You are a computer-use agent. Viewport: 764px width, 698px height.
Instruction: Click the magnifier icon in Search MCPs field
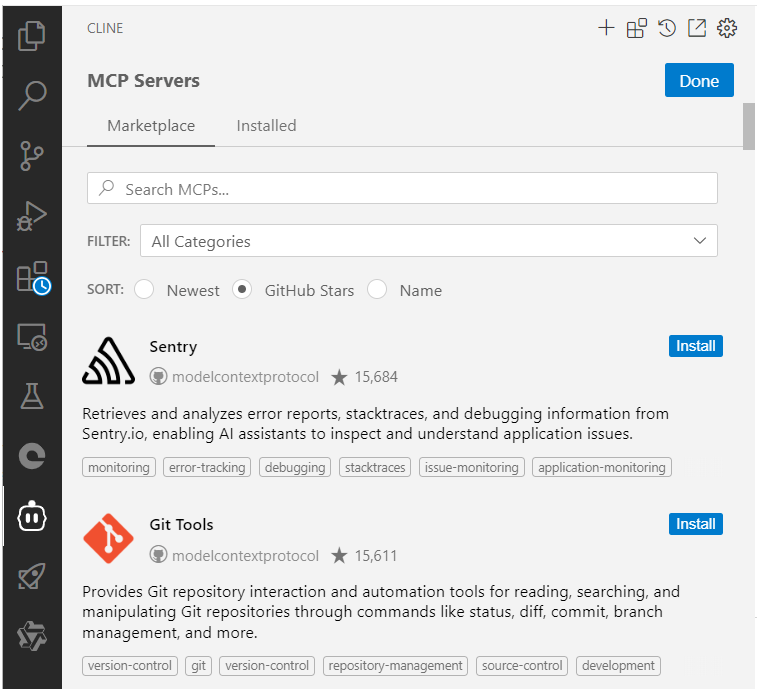106,188
